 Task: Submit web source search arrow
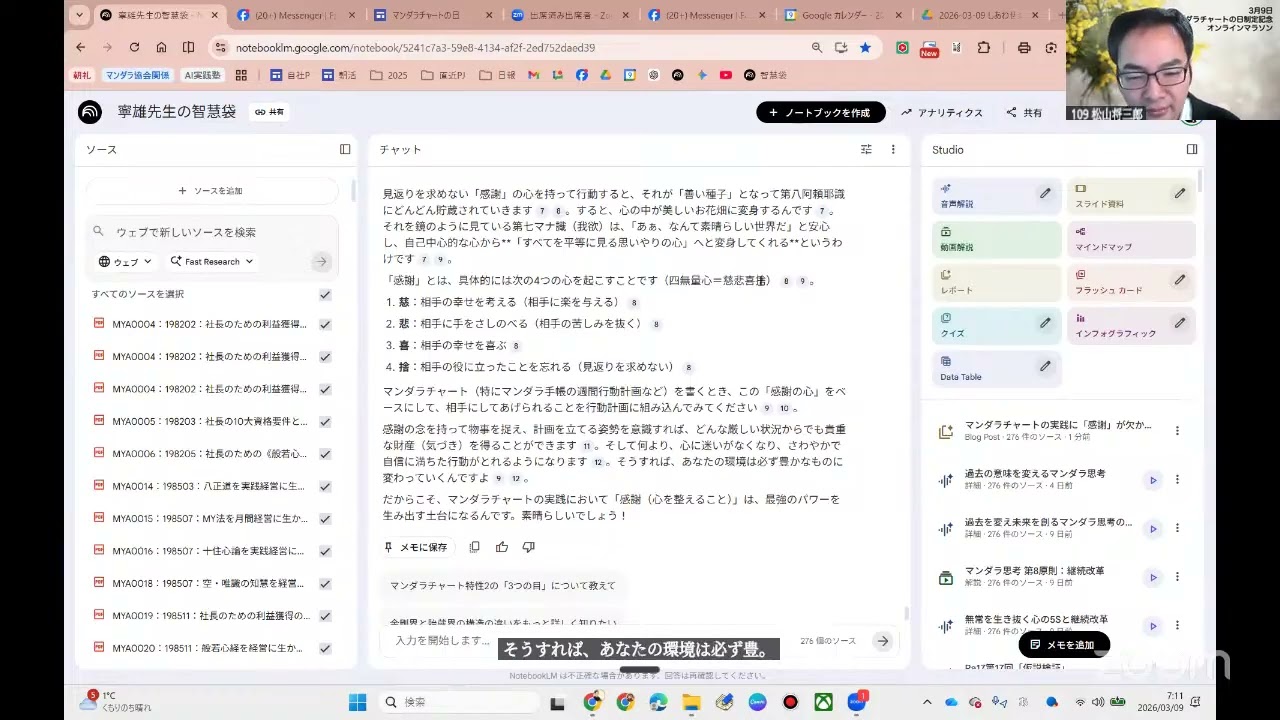(x=321, y=261)
